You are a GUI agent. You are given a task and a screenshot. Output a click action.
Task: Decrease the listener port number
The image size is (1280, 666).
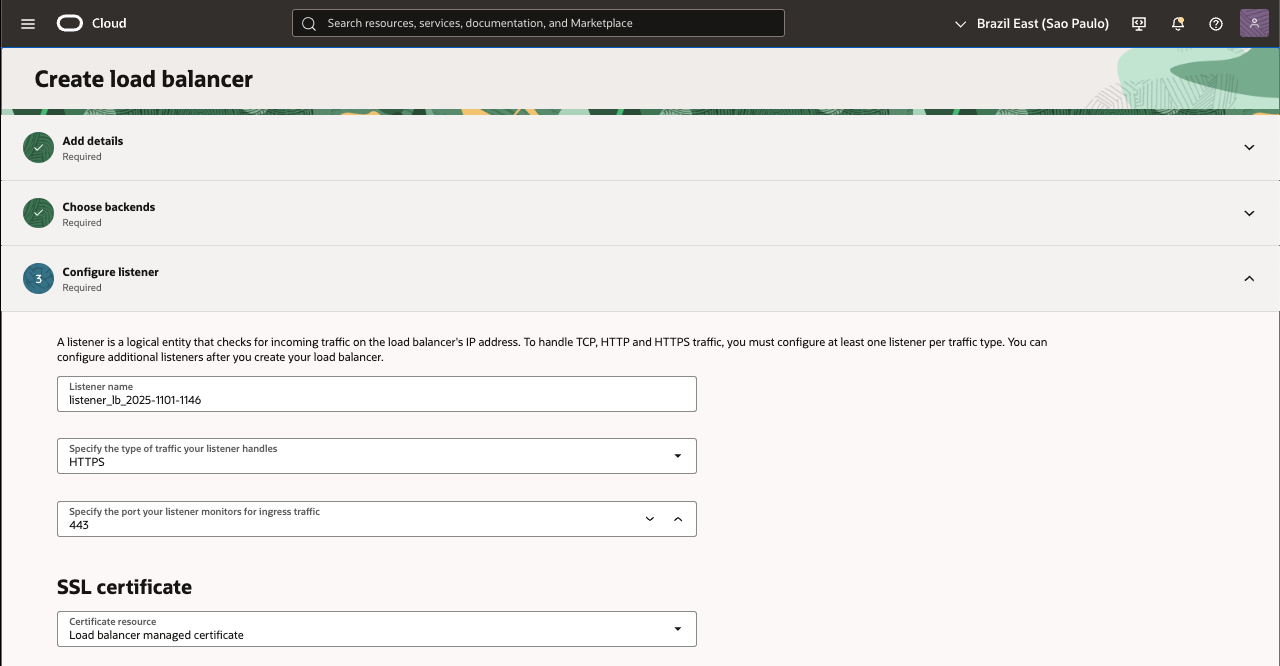coord(650,519)
